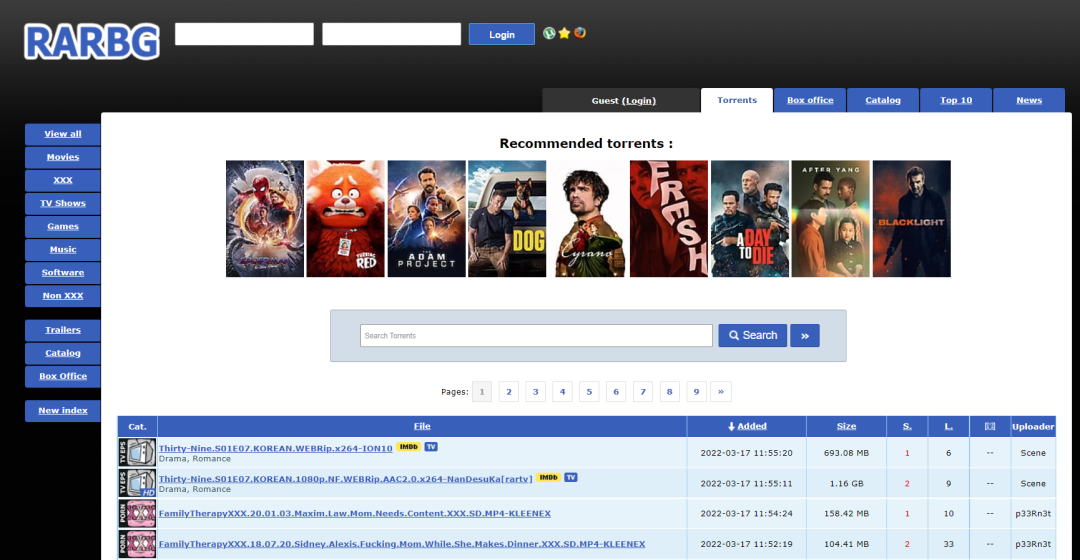The image size is (1080, 560).
Task: Open The Adam Project poster
Action: (x=426, y=219)
